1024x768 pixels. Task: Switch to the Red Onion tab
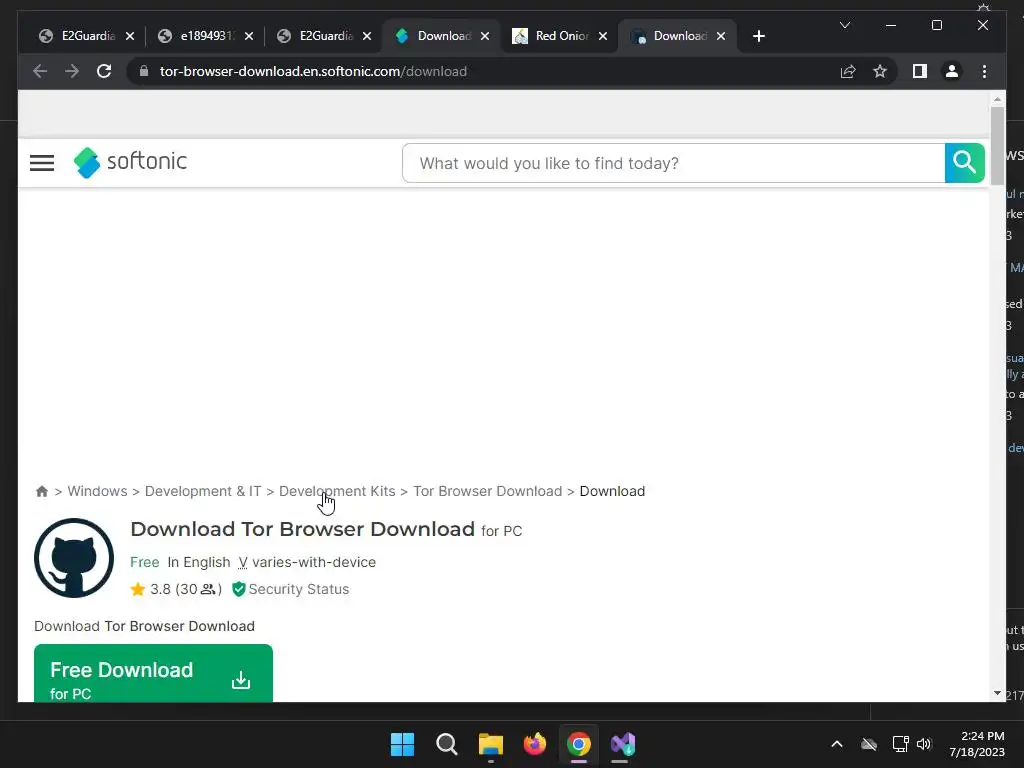tap(561, 36)
